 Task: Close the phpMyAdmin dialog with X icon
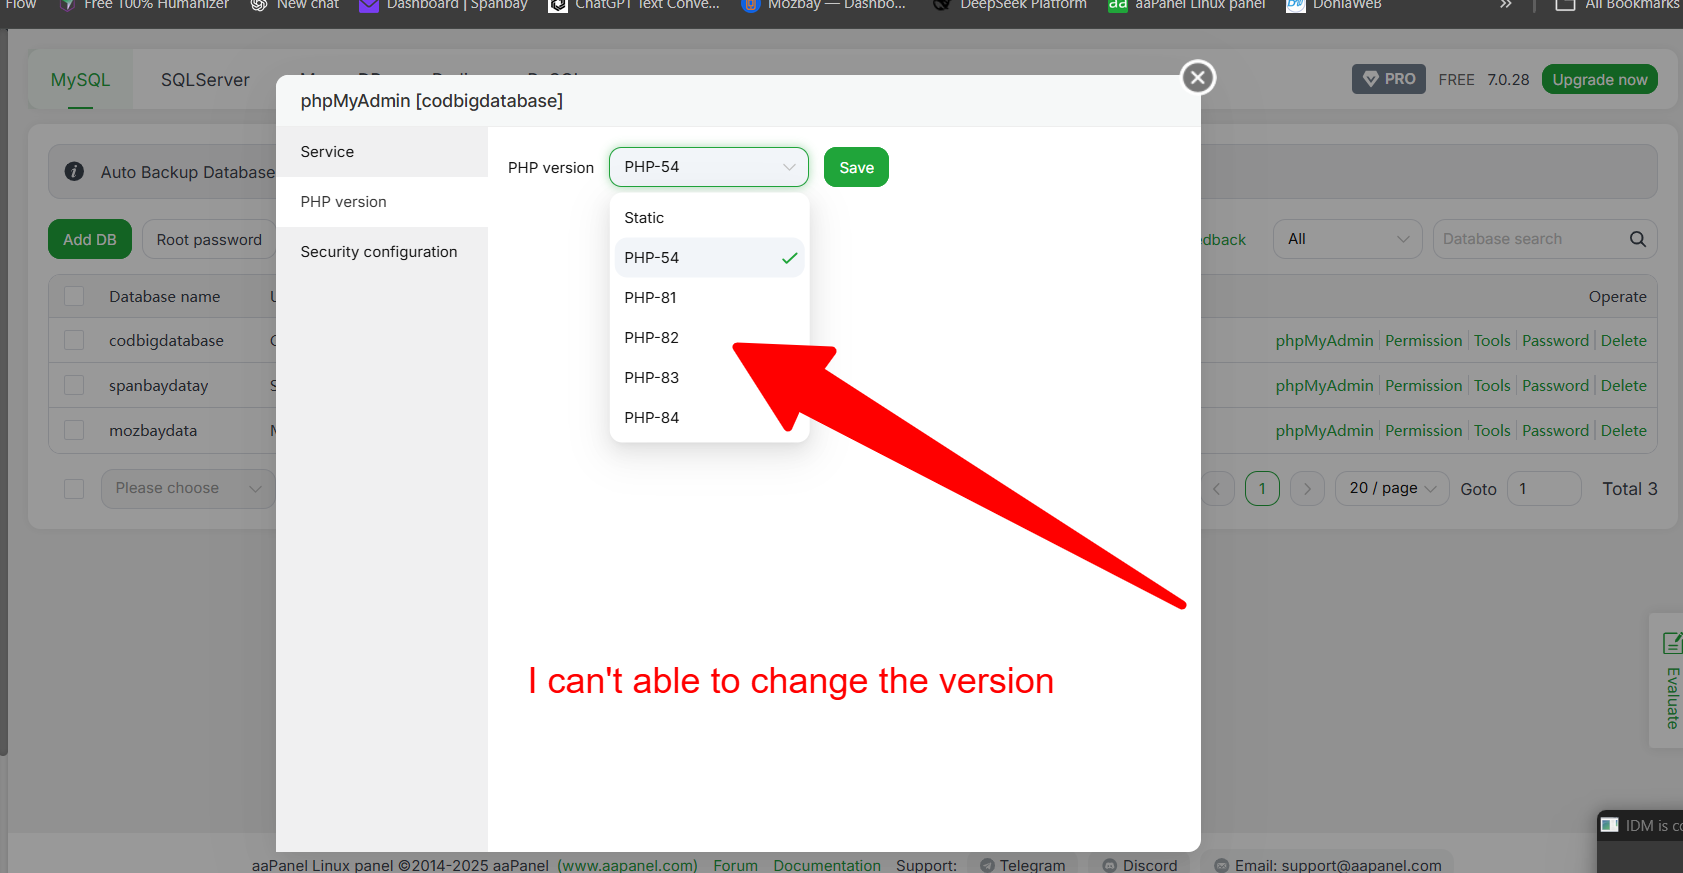point(1198,78)
